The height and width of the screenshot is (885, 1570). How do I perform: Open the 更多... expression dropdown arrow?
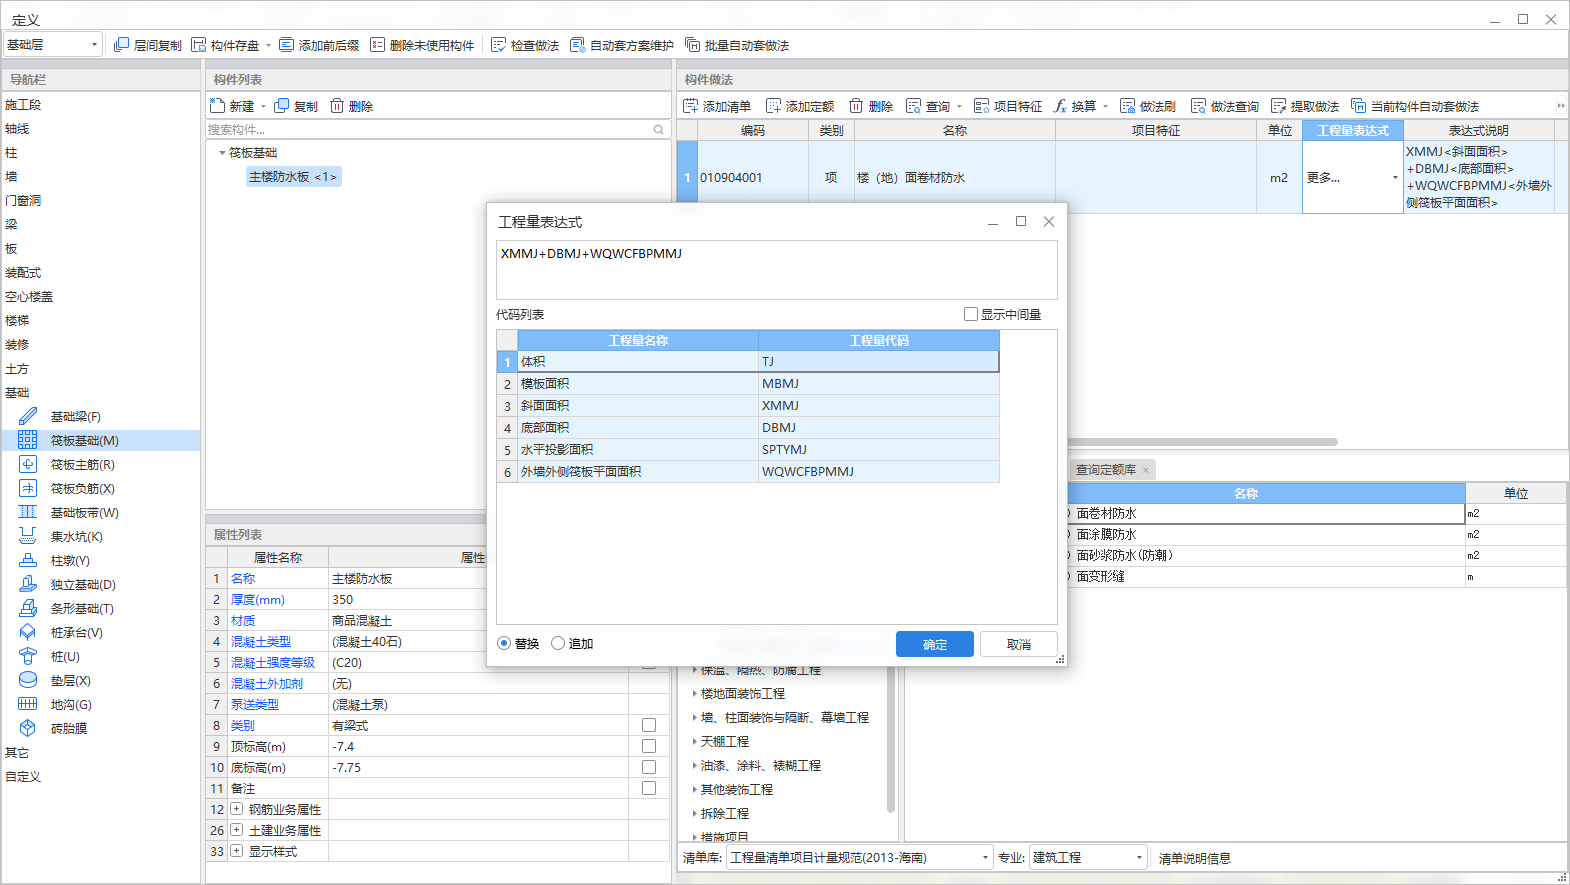pos(1395,178)
